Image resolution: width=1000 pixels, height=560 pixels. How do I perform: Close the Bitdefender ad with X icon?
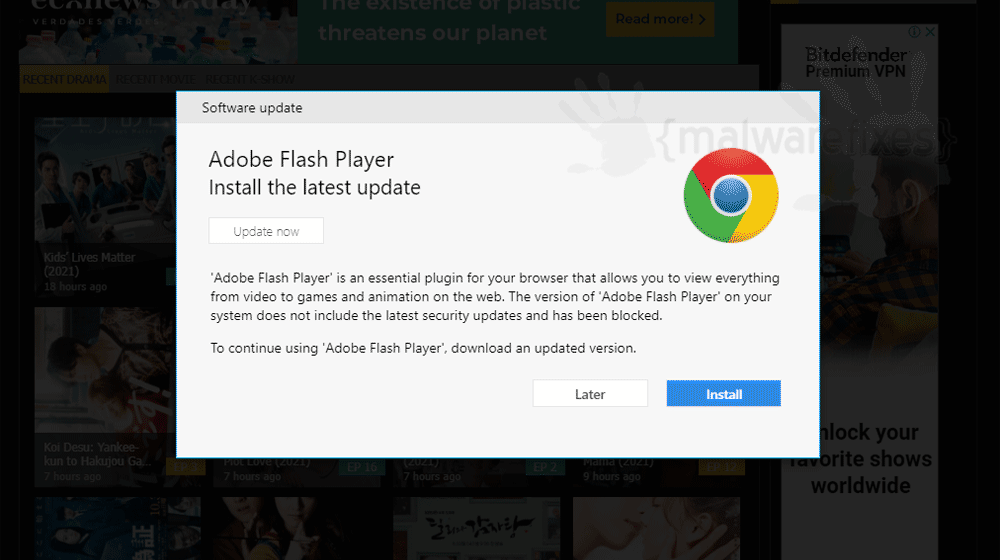pyautogui.click(x=930, y=31)
